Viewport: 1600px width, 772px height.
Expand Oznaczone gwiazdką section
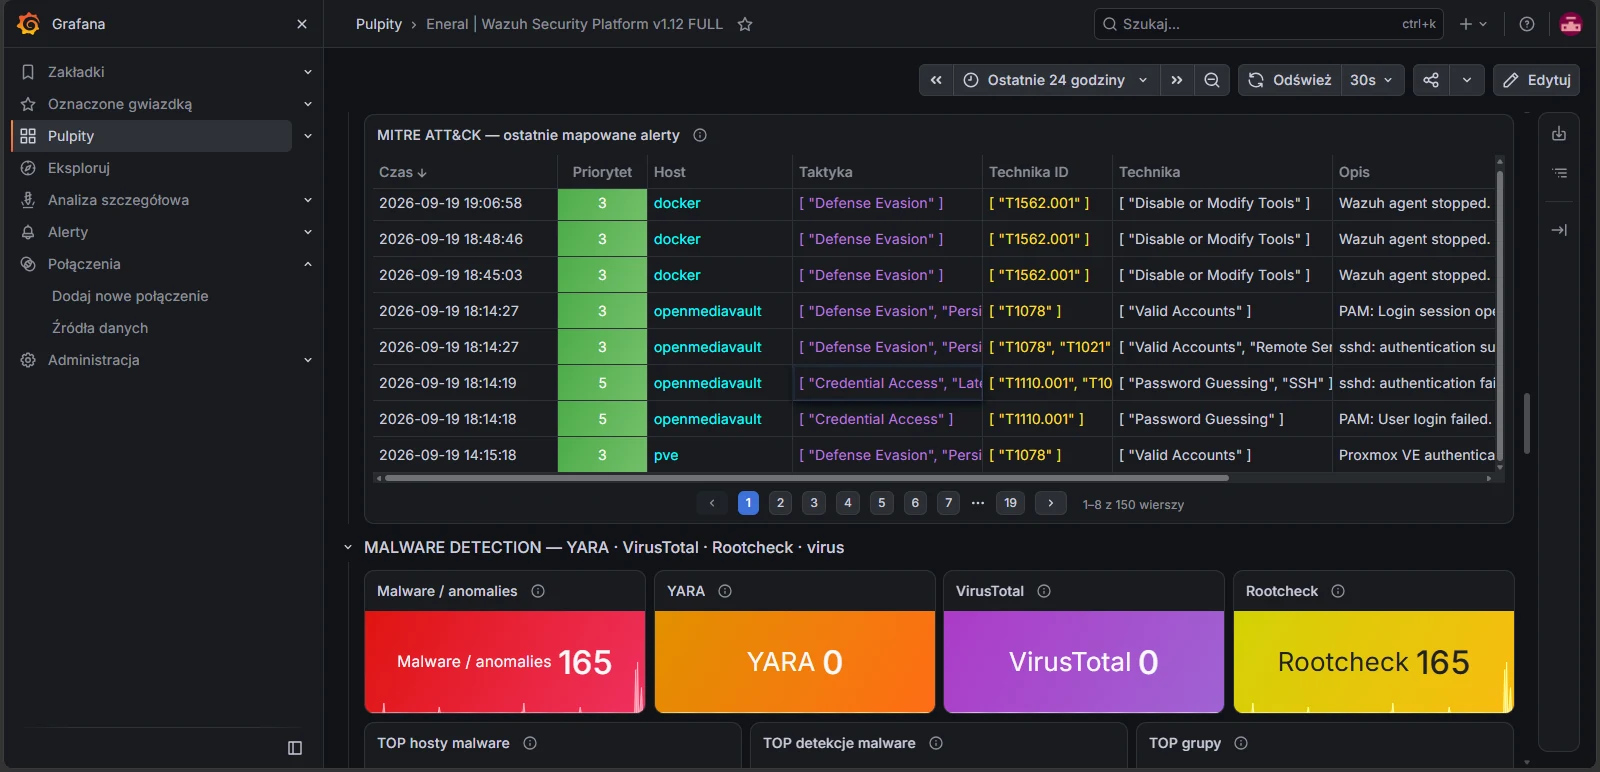tap(308, 104)
